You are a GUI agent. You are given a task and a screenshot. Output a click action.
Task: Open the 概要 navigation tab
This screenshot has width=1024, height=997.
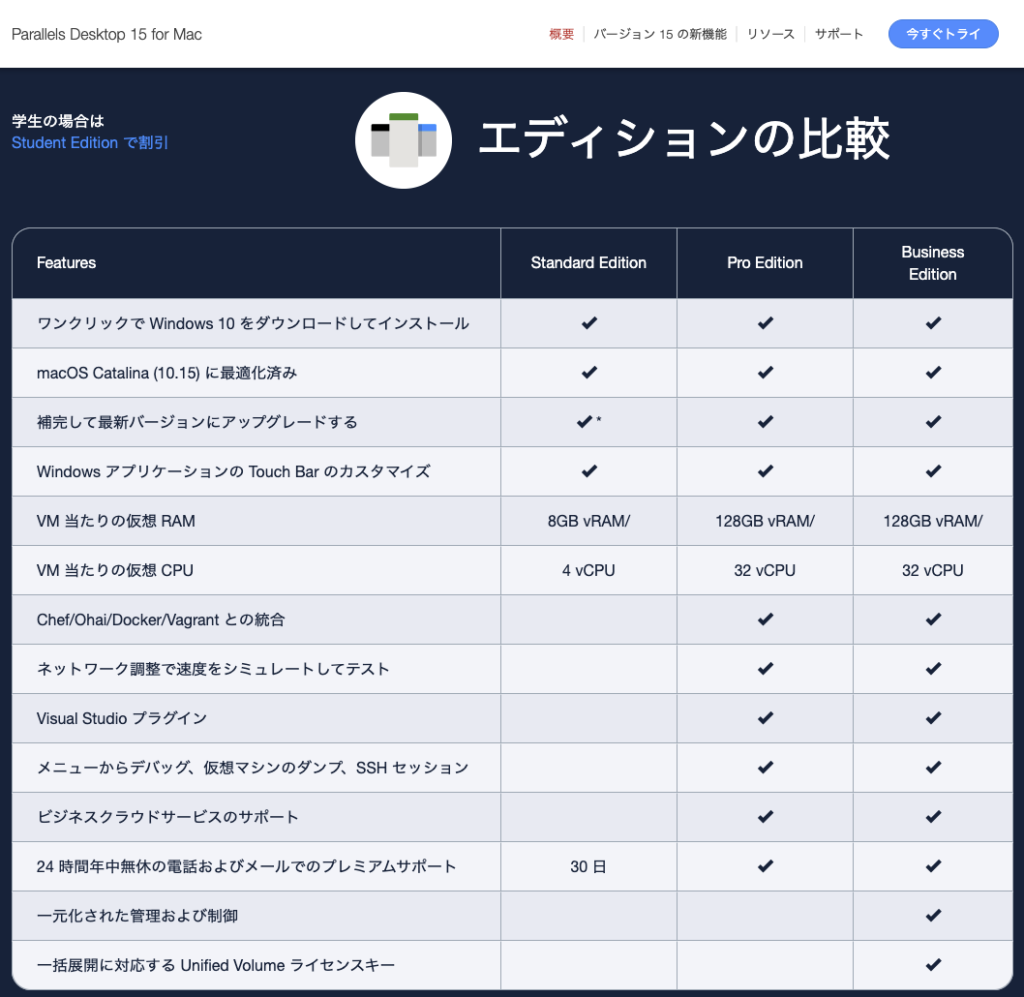pyautogui.click(x=561, y=34)
